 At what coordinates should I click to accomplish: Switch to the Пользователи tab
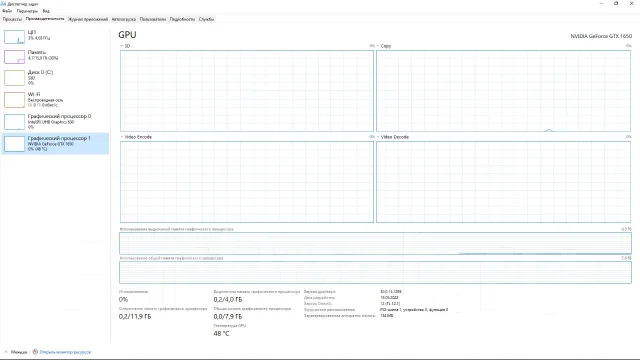153,19
